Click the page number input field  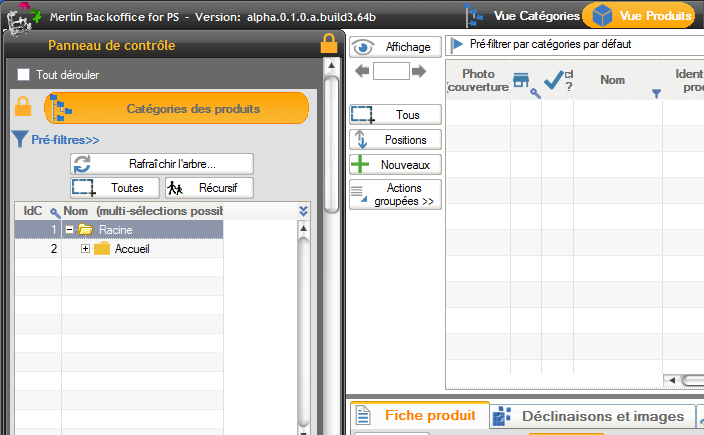click(391, 71)
